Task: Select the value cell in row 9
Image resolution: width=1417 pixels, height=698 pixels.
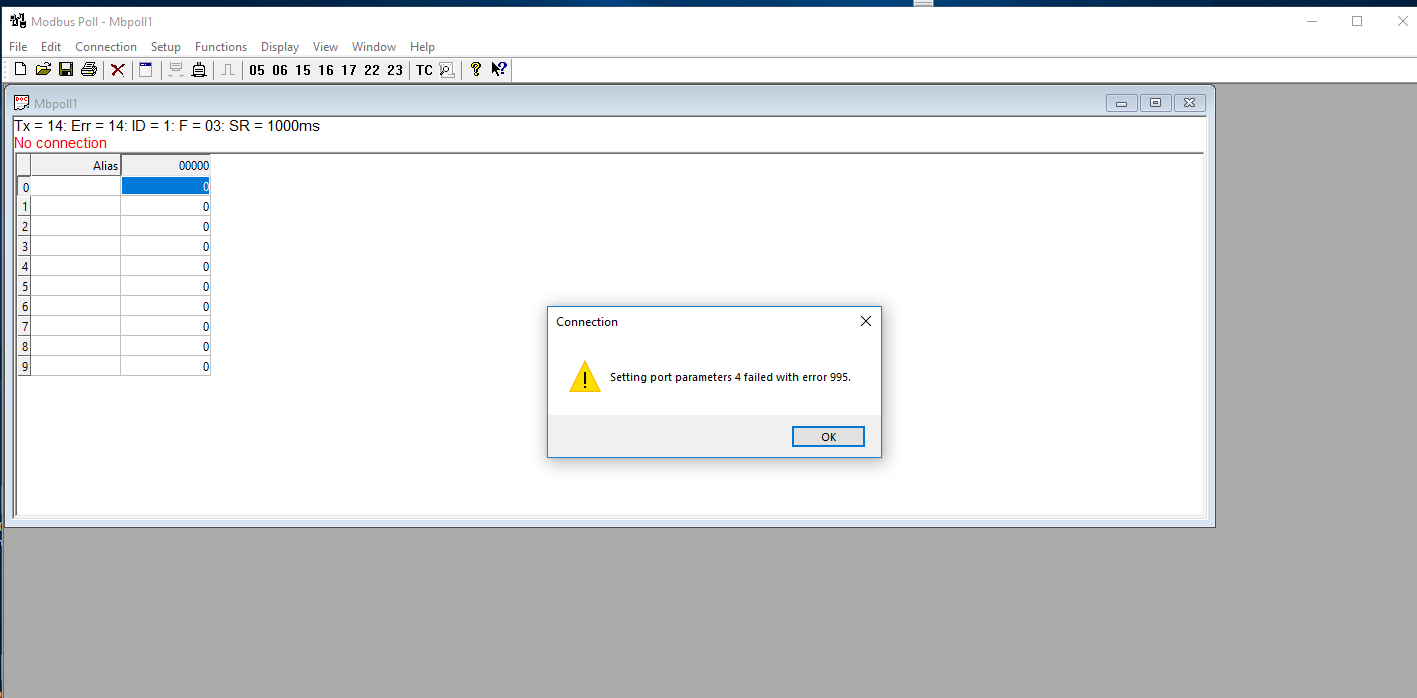Action: coord(166,366)
